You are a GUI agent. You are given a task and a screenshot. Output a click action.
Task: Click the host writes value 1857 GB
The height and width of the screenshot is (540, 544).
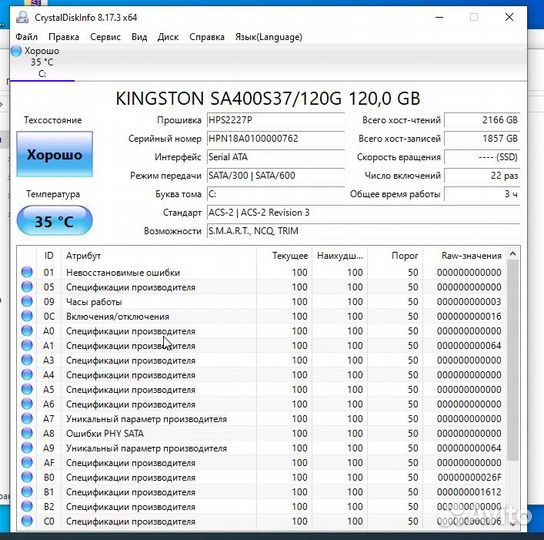pos(482,138)
